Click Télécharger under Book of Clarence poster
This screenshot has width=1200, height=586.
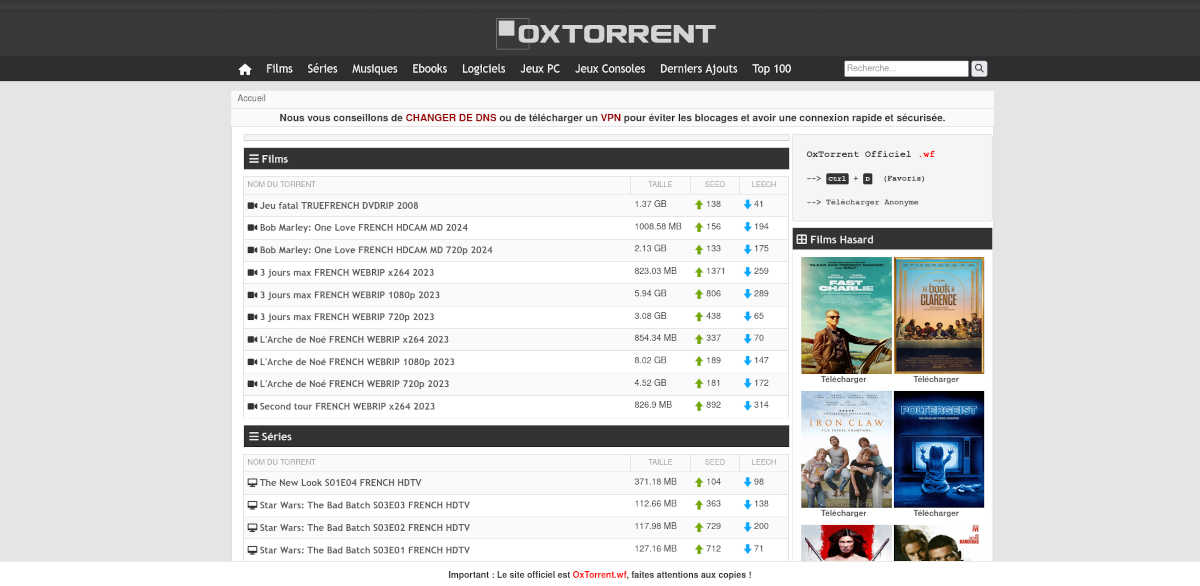(936, 379)
